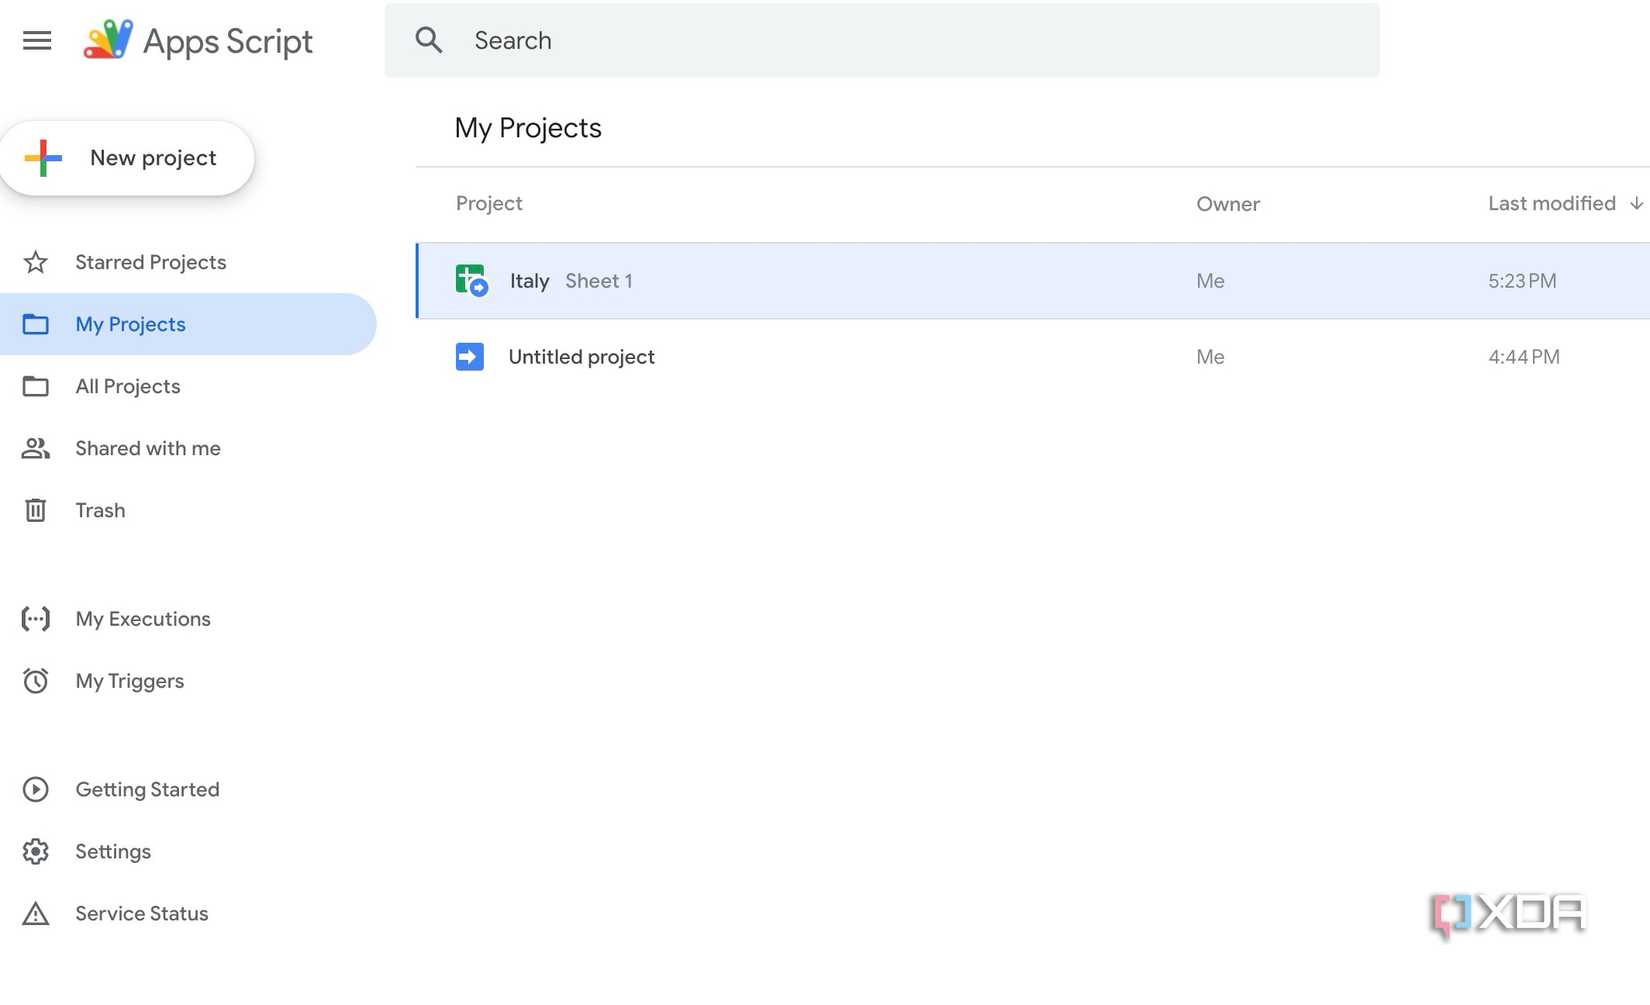The width and height of the screenshot is (1650, 1005).
Task: Sort by the Owner column header
Action: click(x=1228, y=203)
